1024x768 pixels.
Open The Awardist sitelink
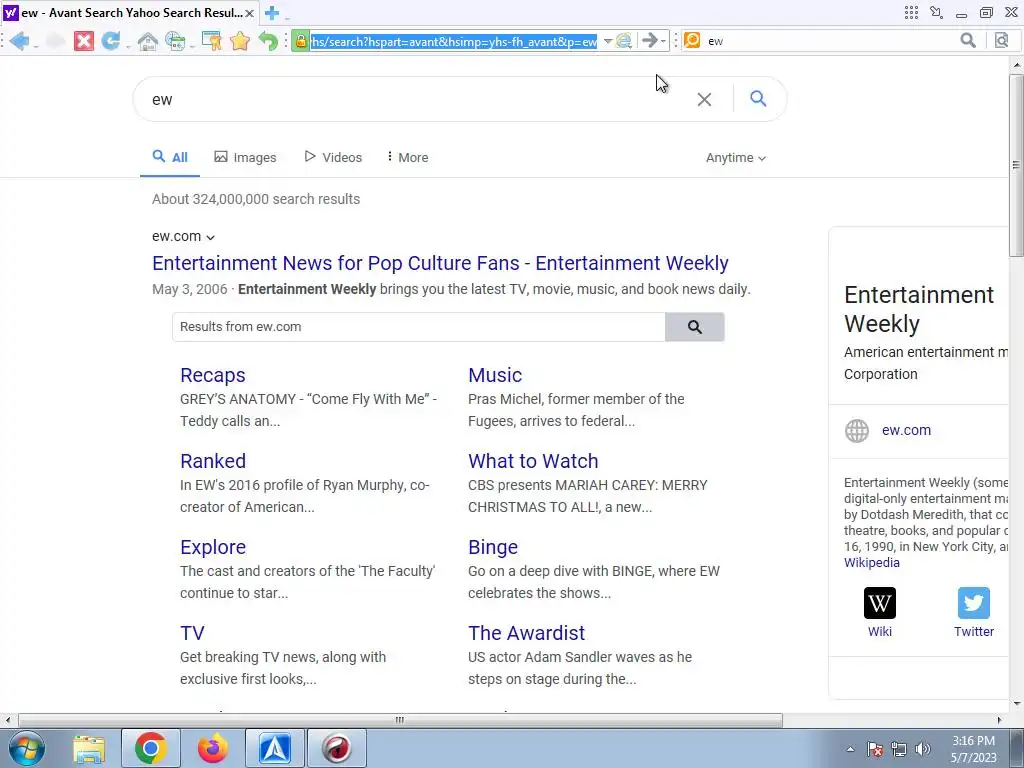click(x=526, y=633)
